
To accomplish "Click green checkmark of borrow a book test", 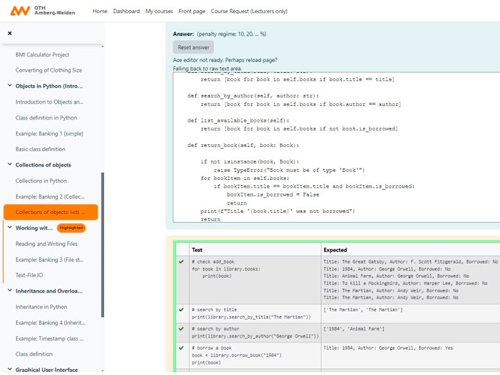I will [181, 348].
